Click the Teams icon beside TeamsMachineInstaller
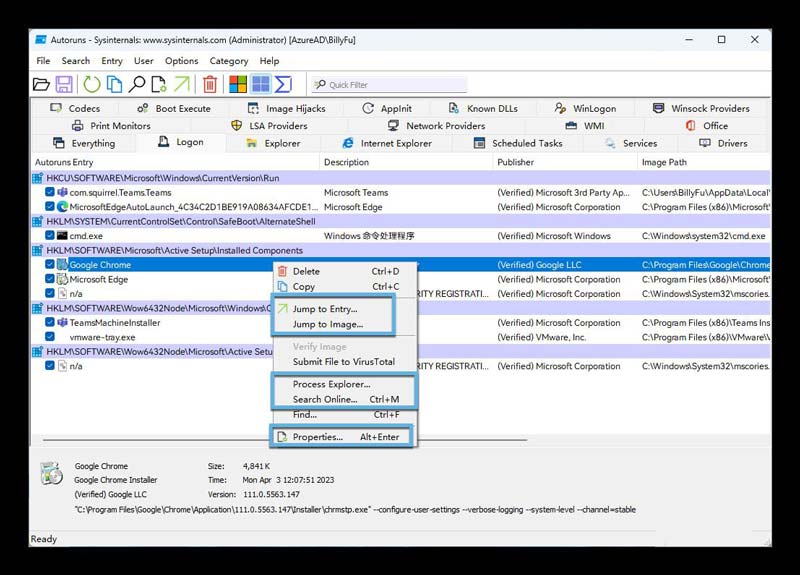Screen dimensions: 800x575 tap(62, 322)
